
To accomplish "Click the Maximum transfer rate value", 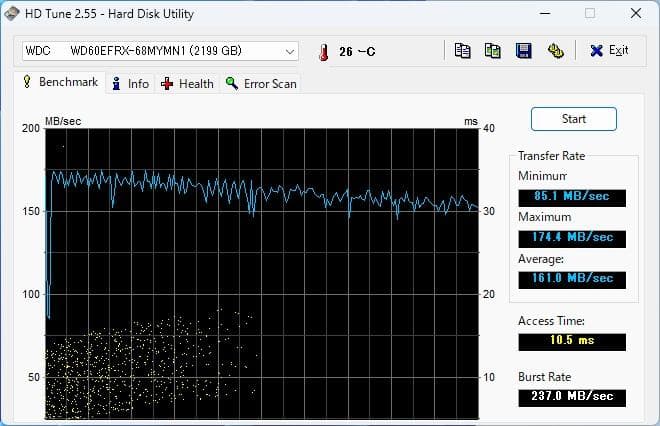I will 572,237.
